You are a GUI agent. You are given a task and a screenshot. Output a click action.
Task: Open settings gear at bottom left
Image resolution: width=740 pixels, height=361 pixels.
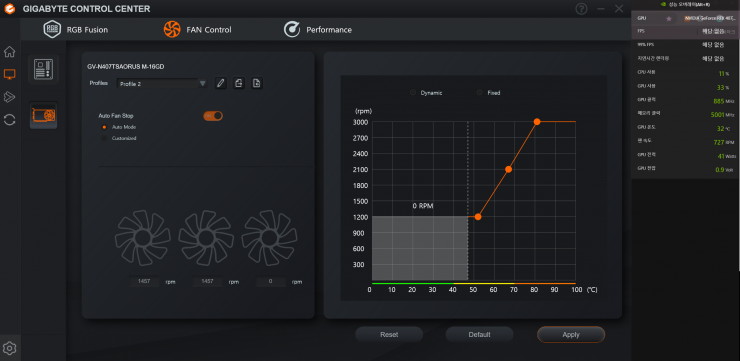pos(9,348)
